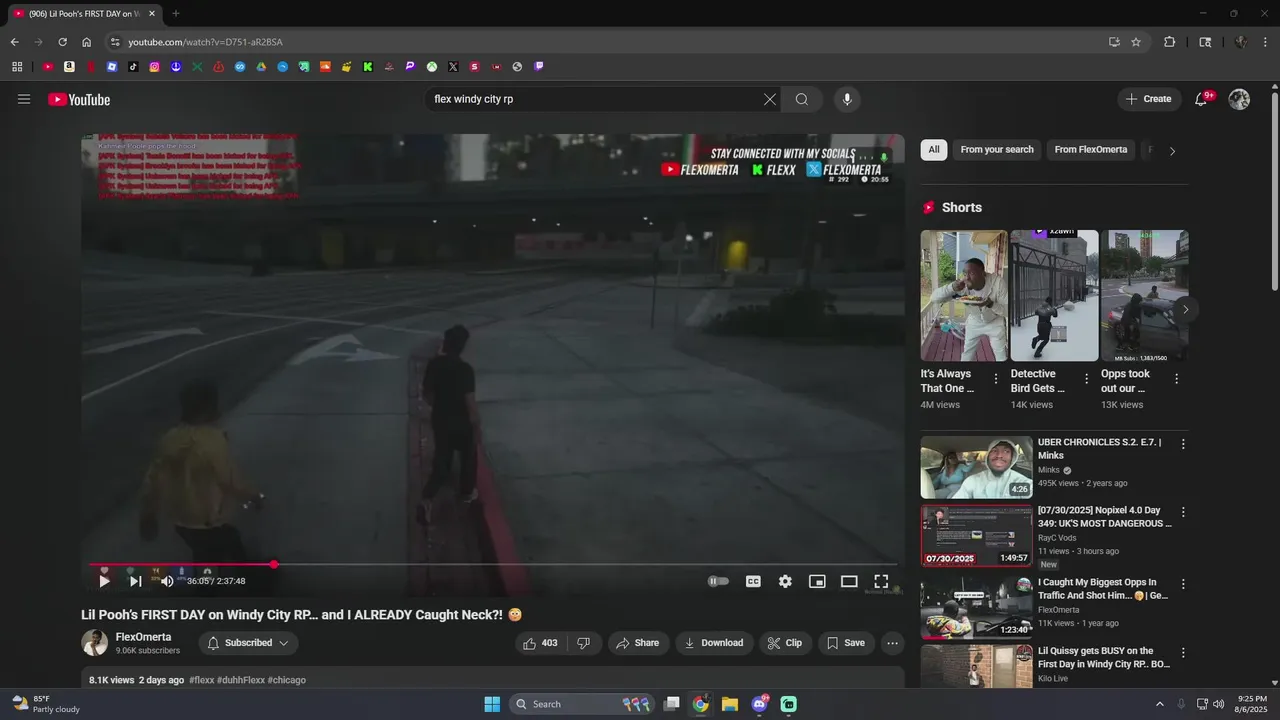Show next Shorts with the arrow
Viewport: 1280px width, 720px height.
pos(1185,309)
